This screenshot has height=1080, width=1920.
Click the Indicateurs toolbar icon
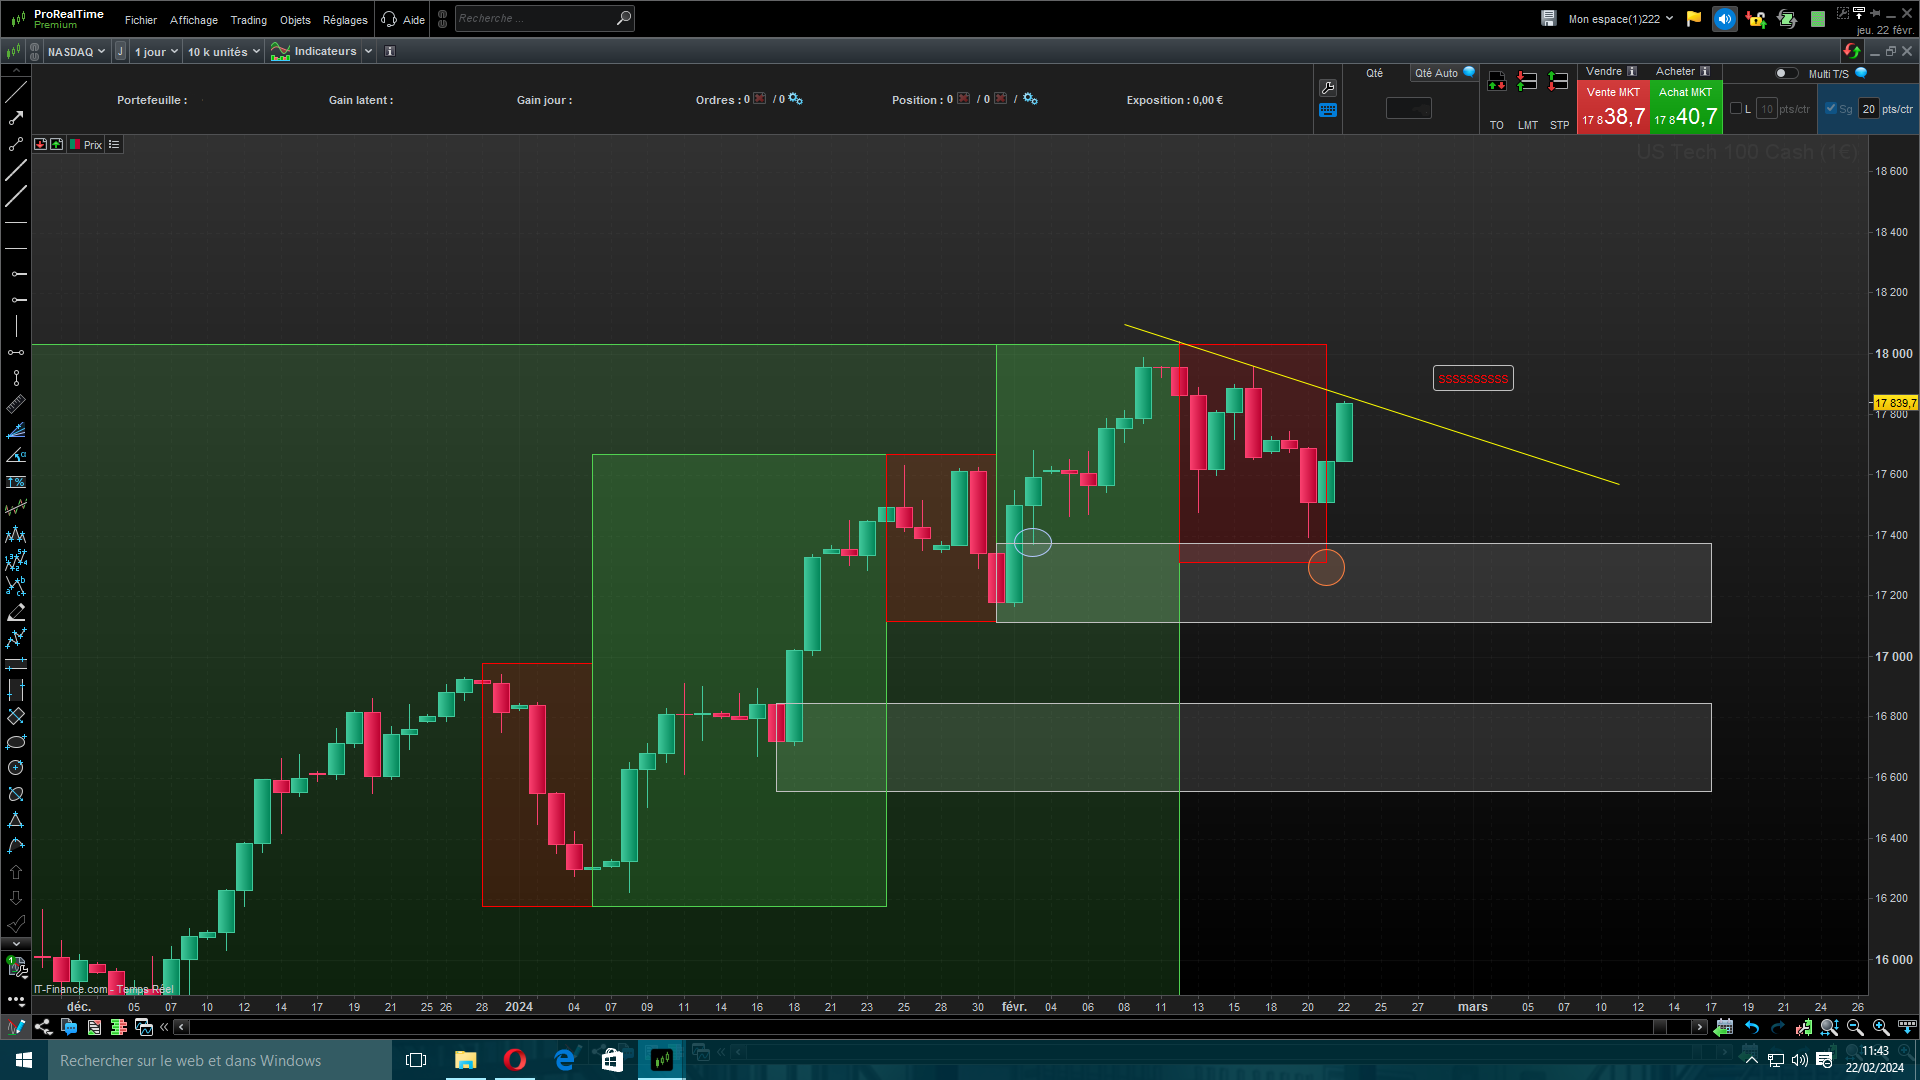(281, 52)
